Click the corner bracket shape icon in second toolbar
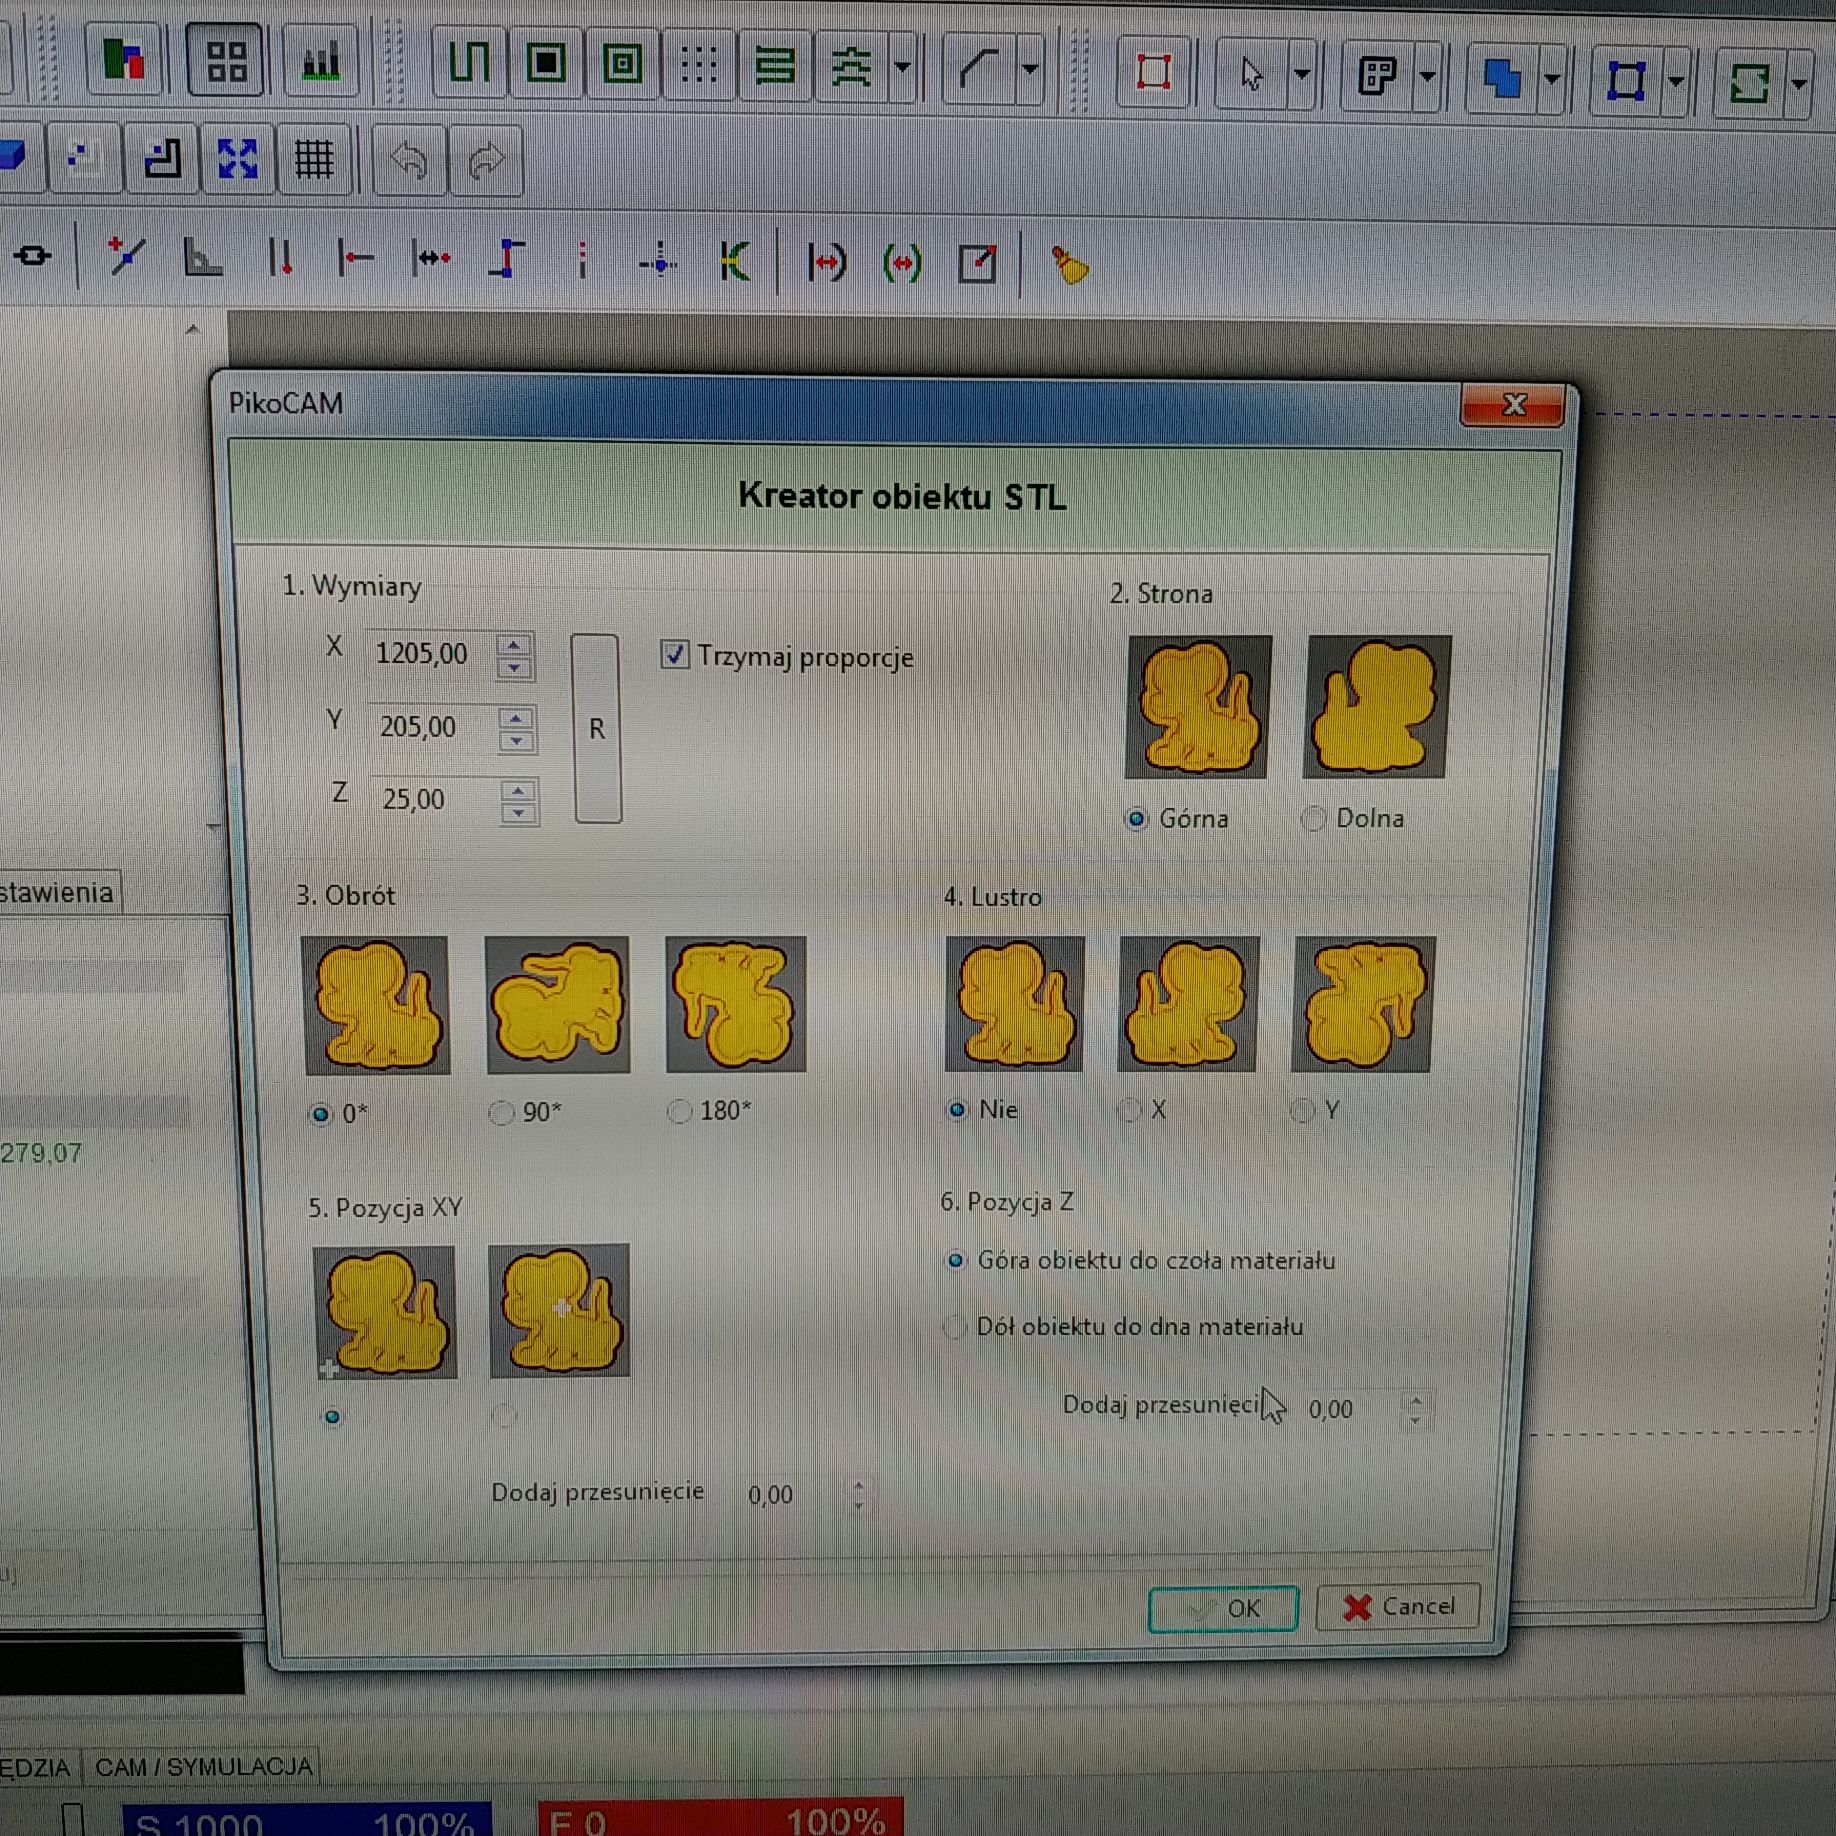Viewport: 1836px width, 1836px height. [x=162, y=157]
